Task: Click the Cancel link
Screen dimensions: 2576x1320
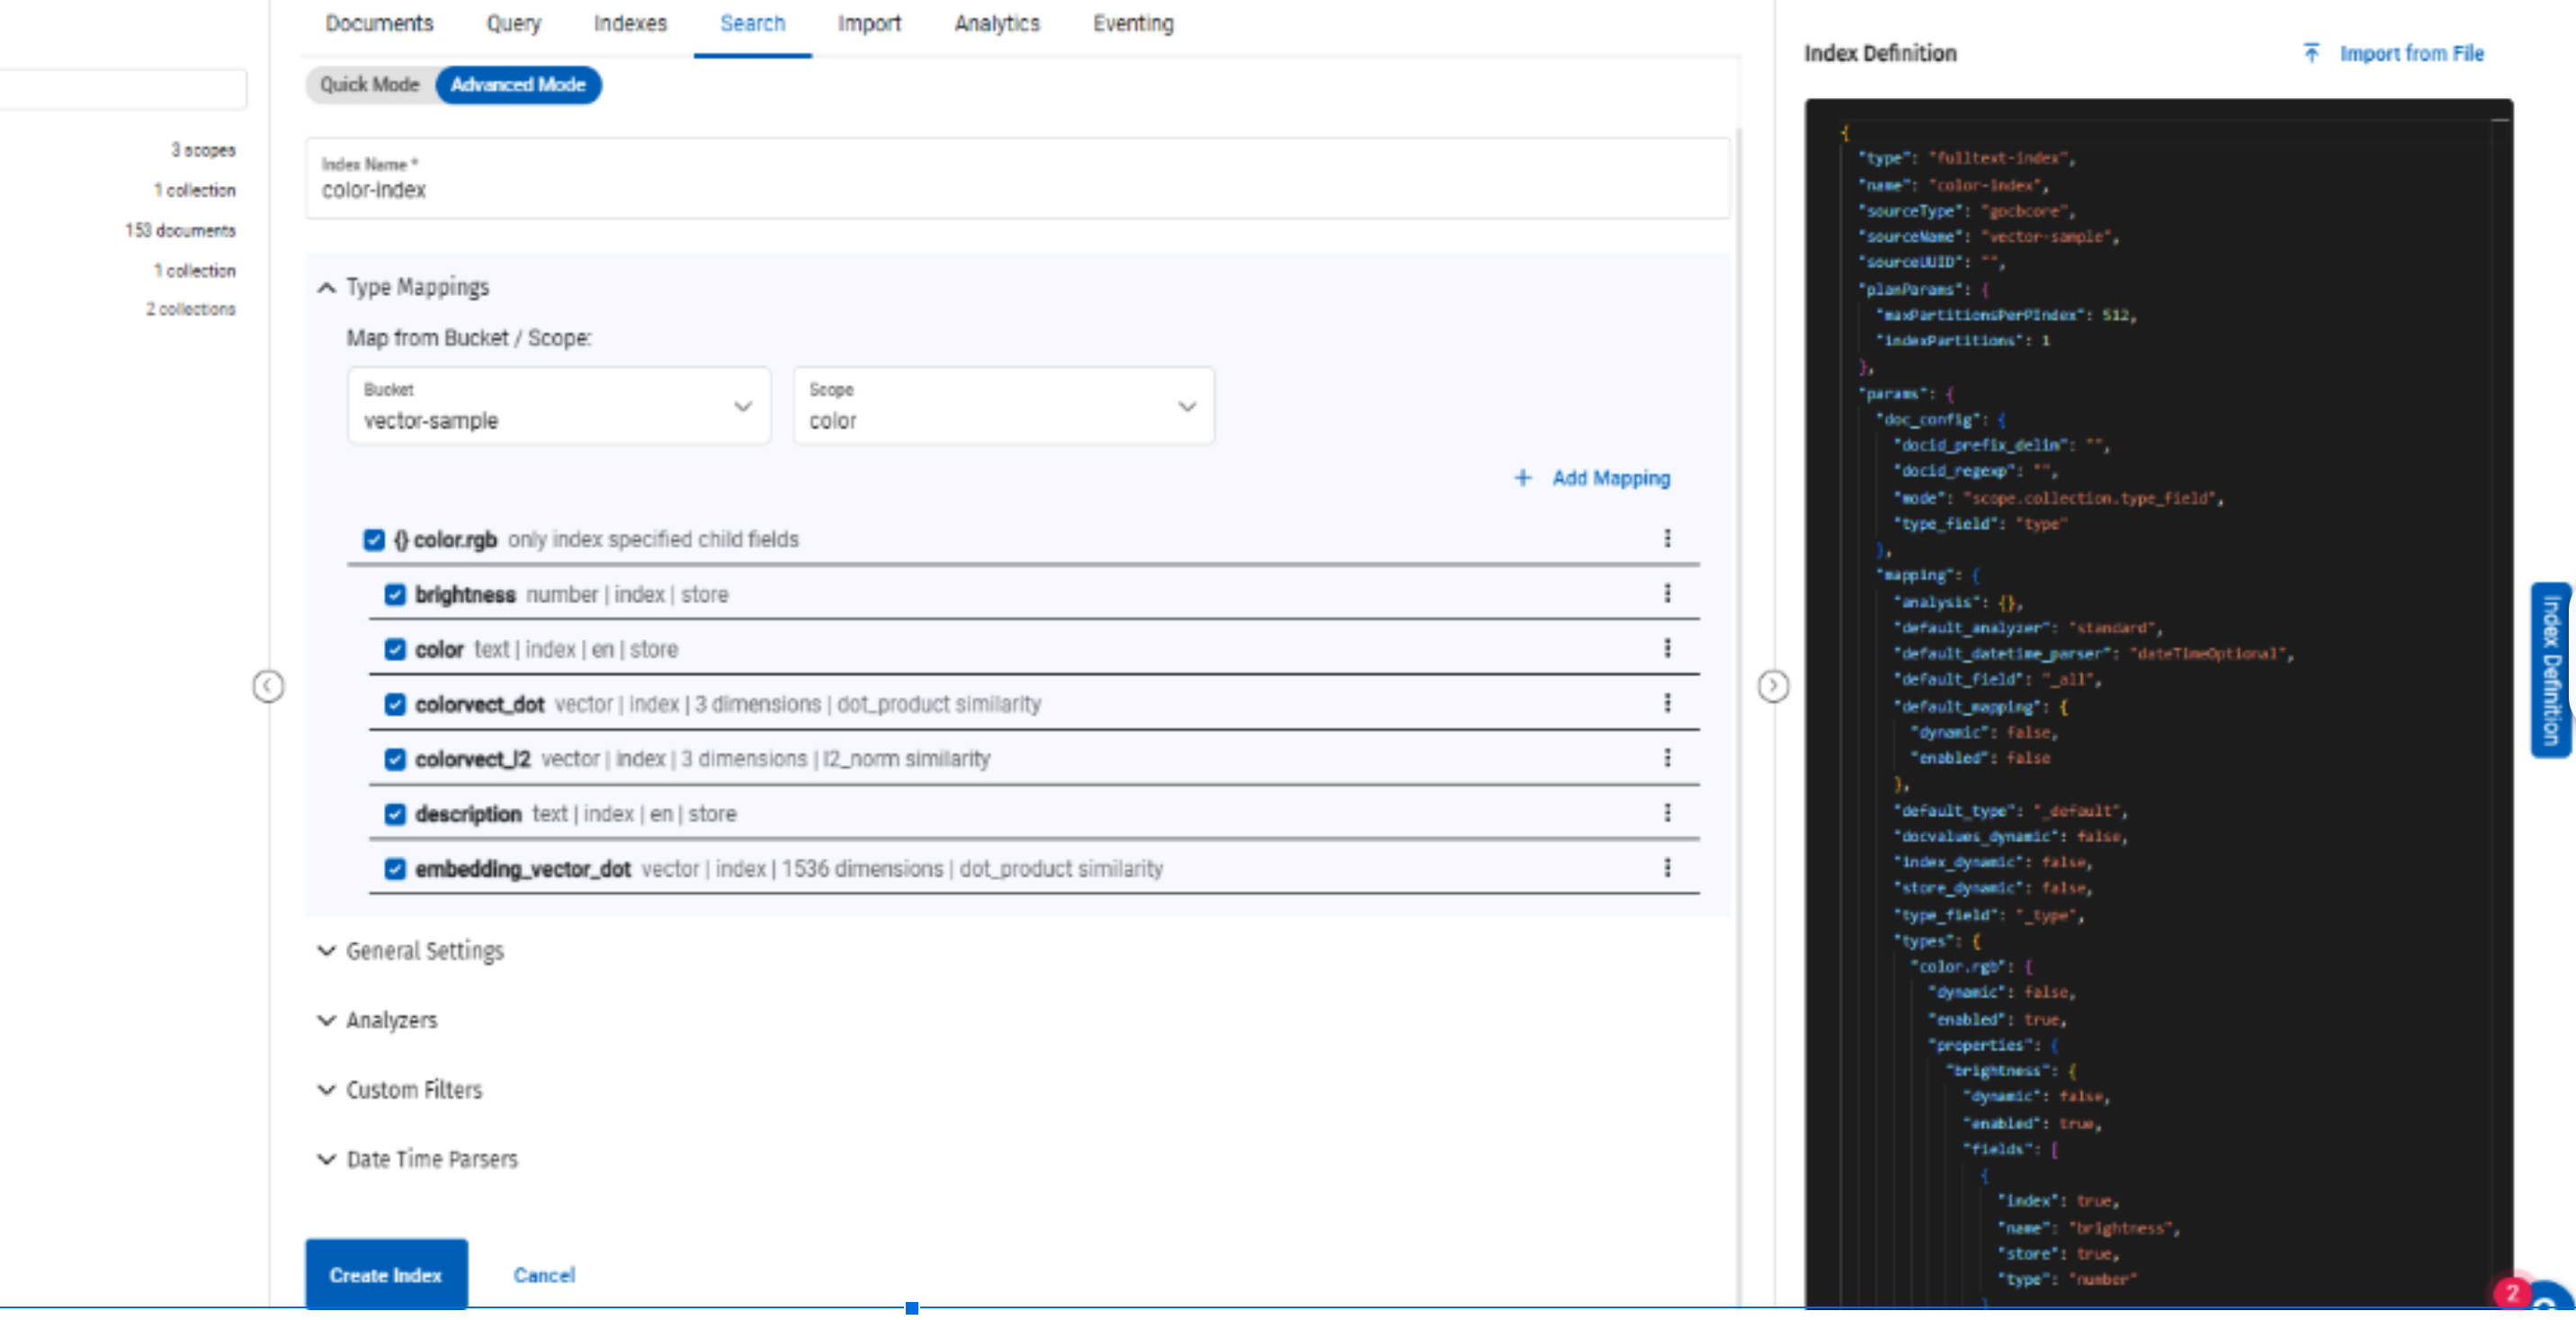Action: coord(544,1274)
